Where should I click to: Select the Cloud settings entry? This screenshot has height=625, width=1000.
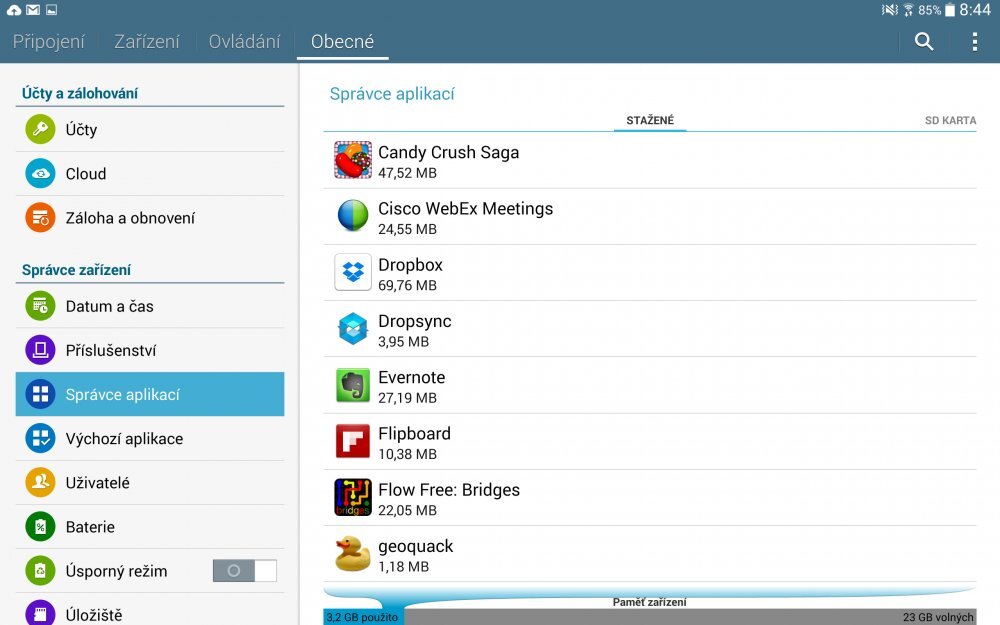[85, 173]
